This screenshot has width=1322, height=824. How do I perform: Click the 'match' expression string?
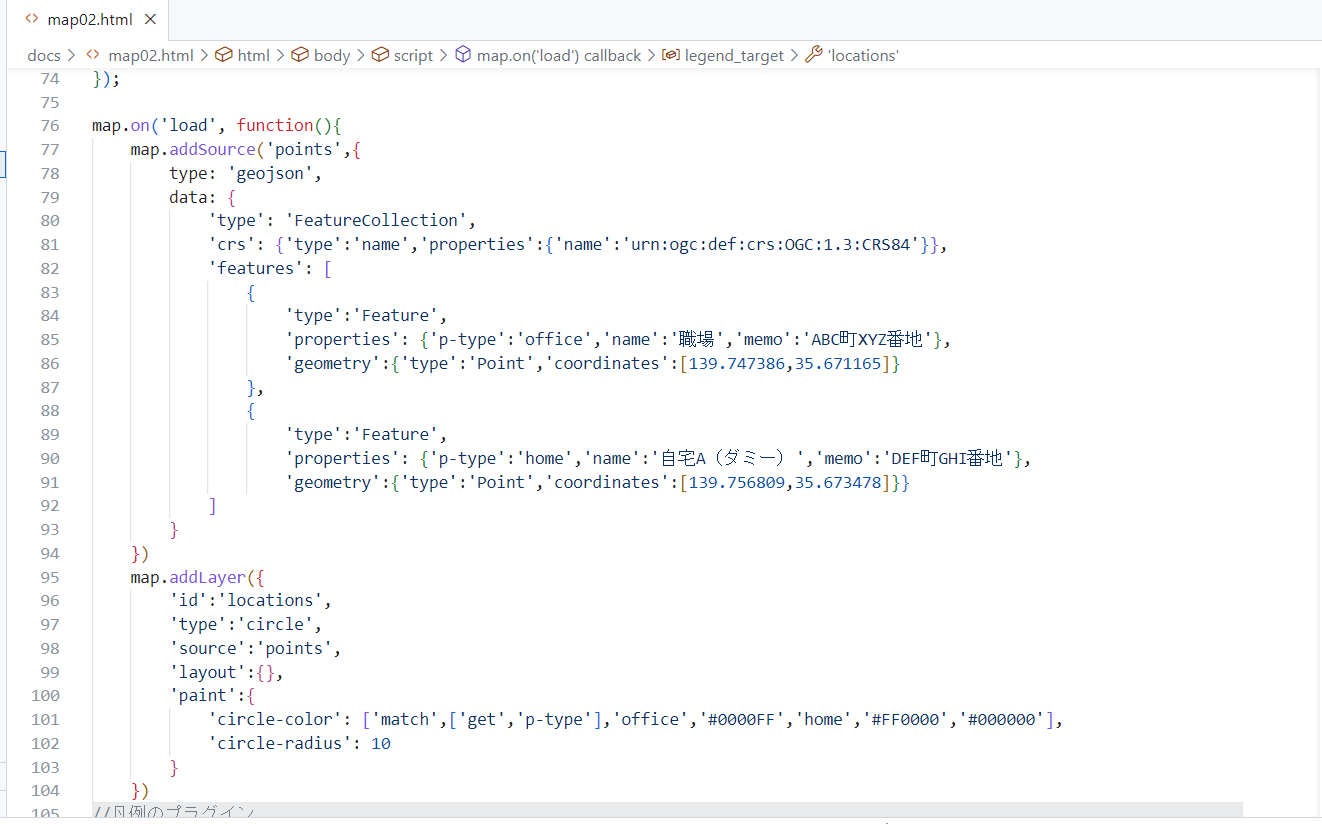tap(406, 720)
